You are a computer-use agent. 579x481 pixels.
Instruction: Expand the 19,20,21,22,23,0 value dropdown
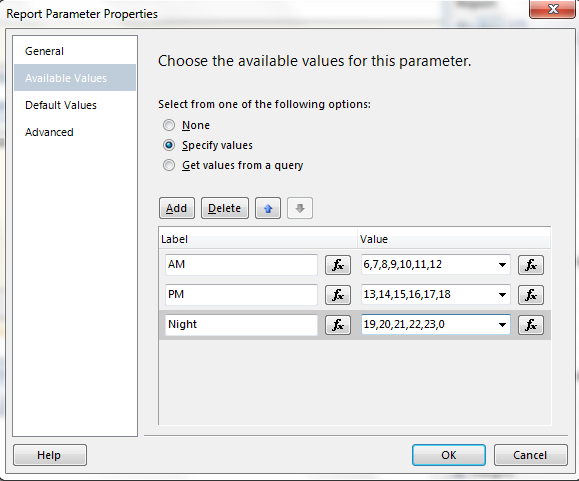502,324
